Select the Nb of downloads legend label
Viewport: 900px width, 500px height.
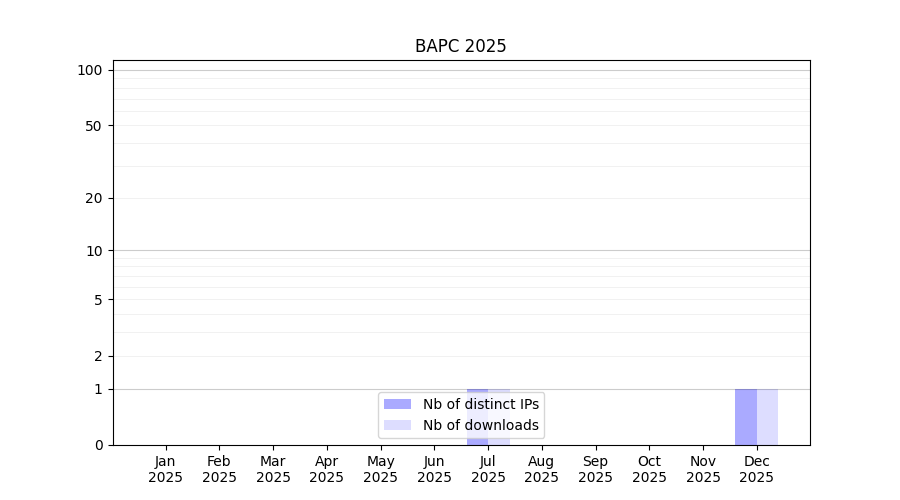tap(481, 425)
